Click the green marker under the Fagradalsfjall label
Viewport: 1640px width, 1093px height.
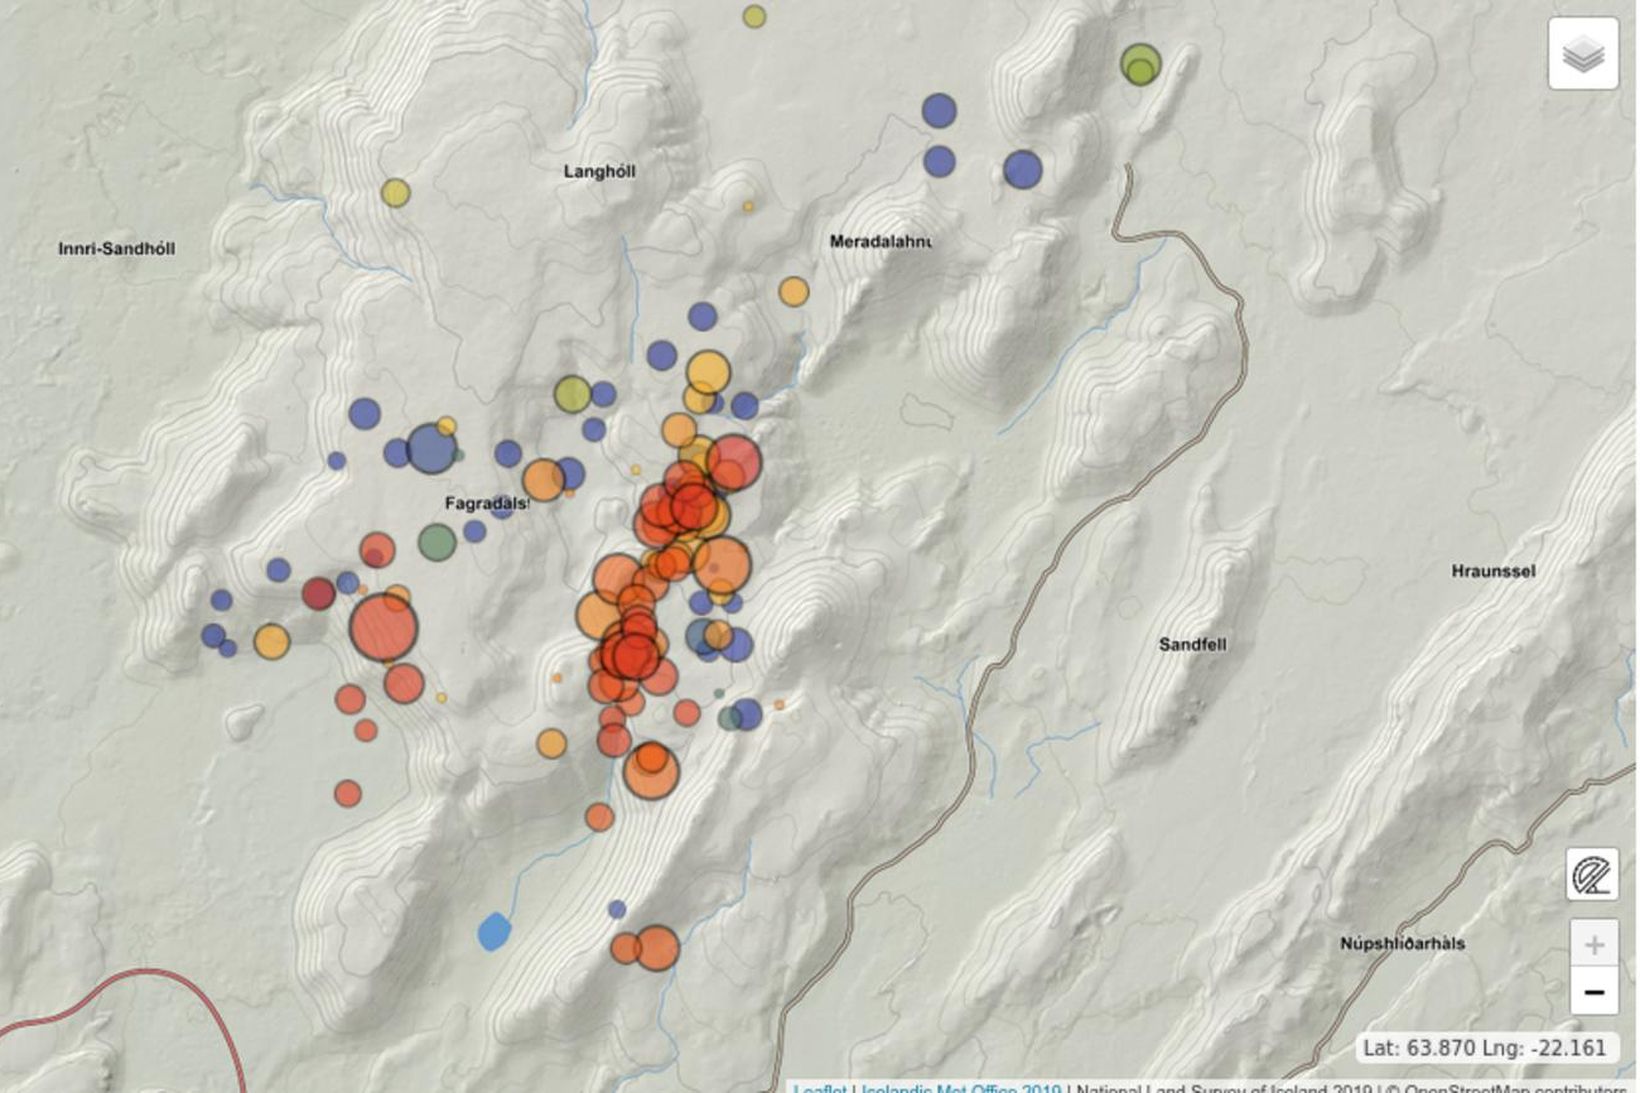click(437, 543)
